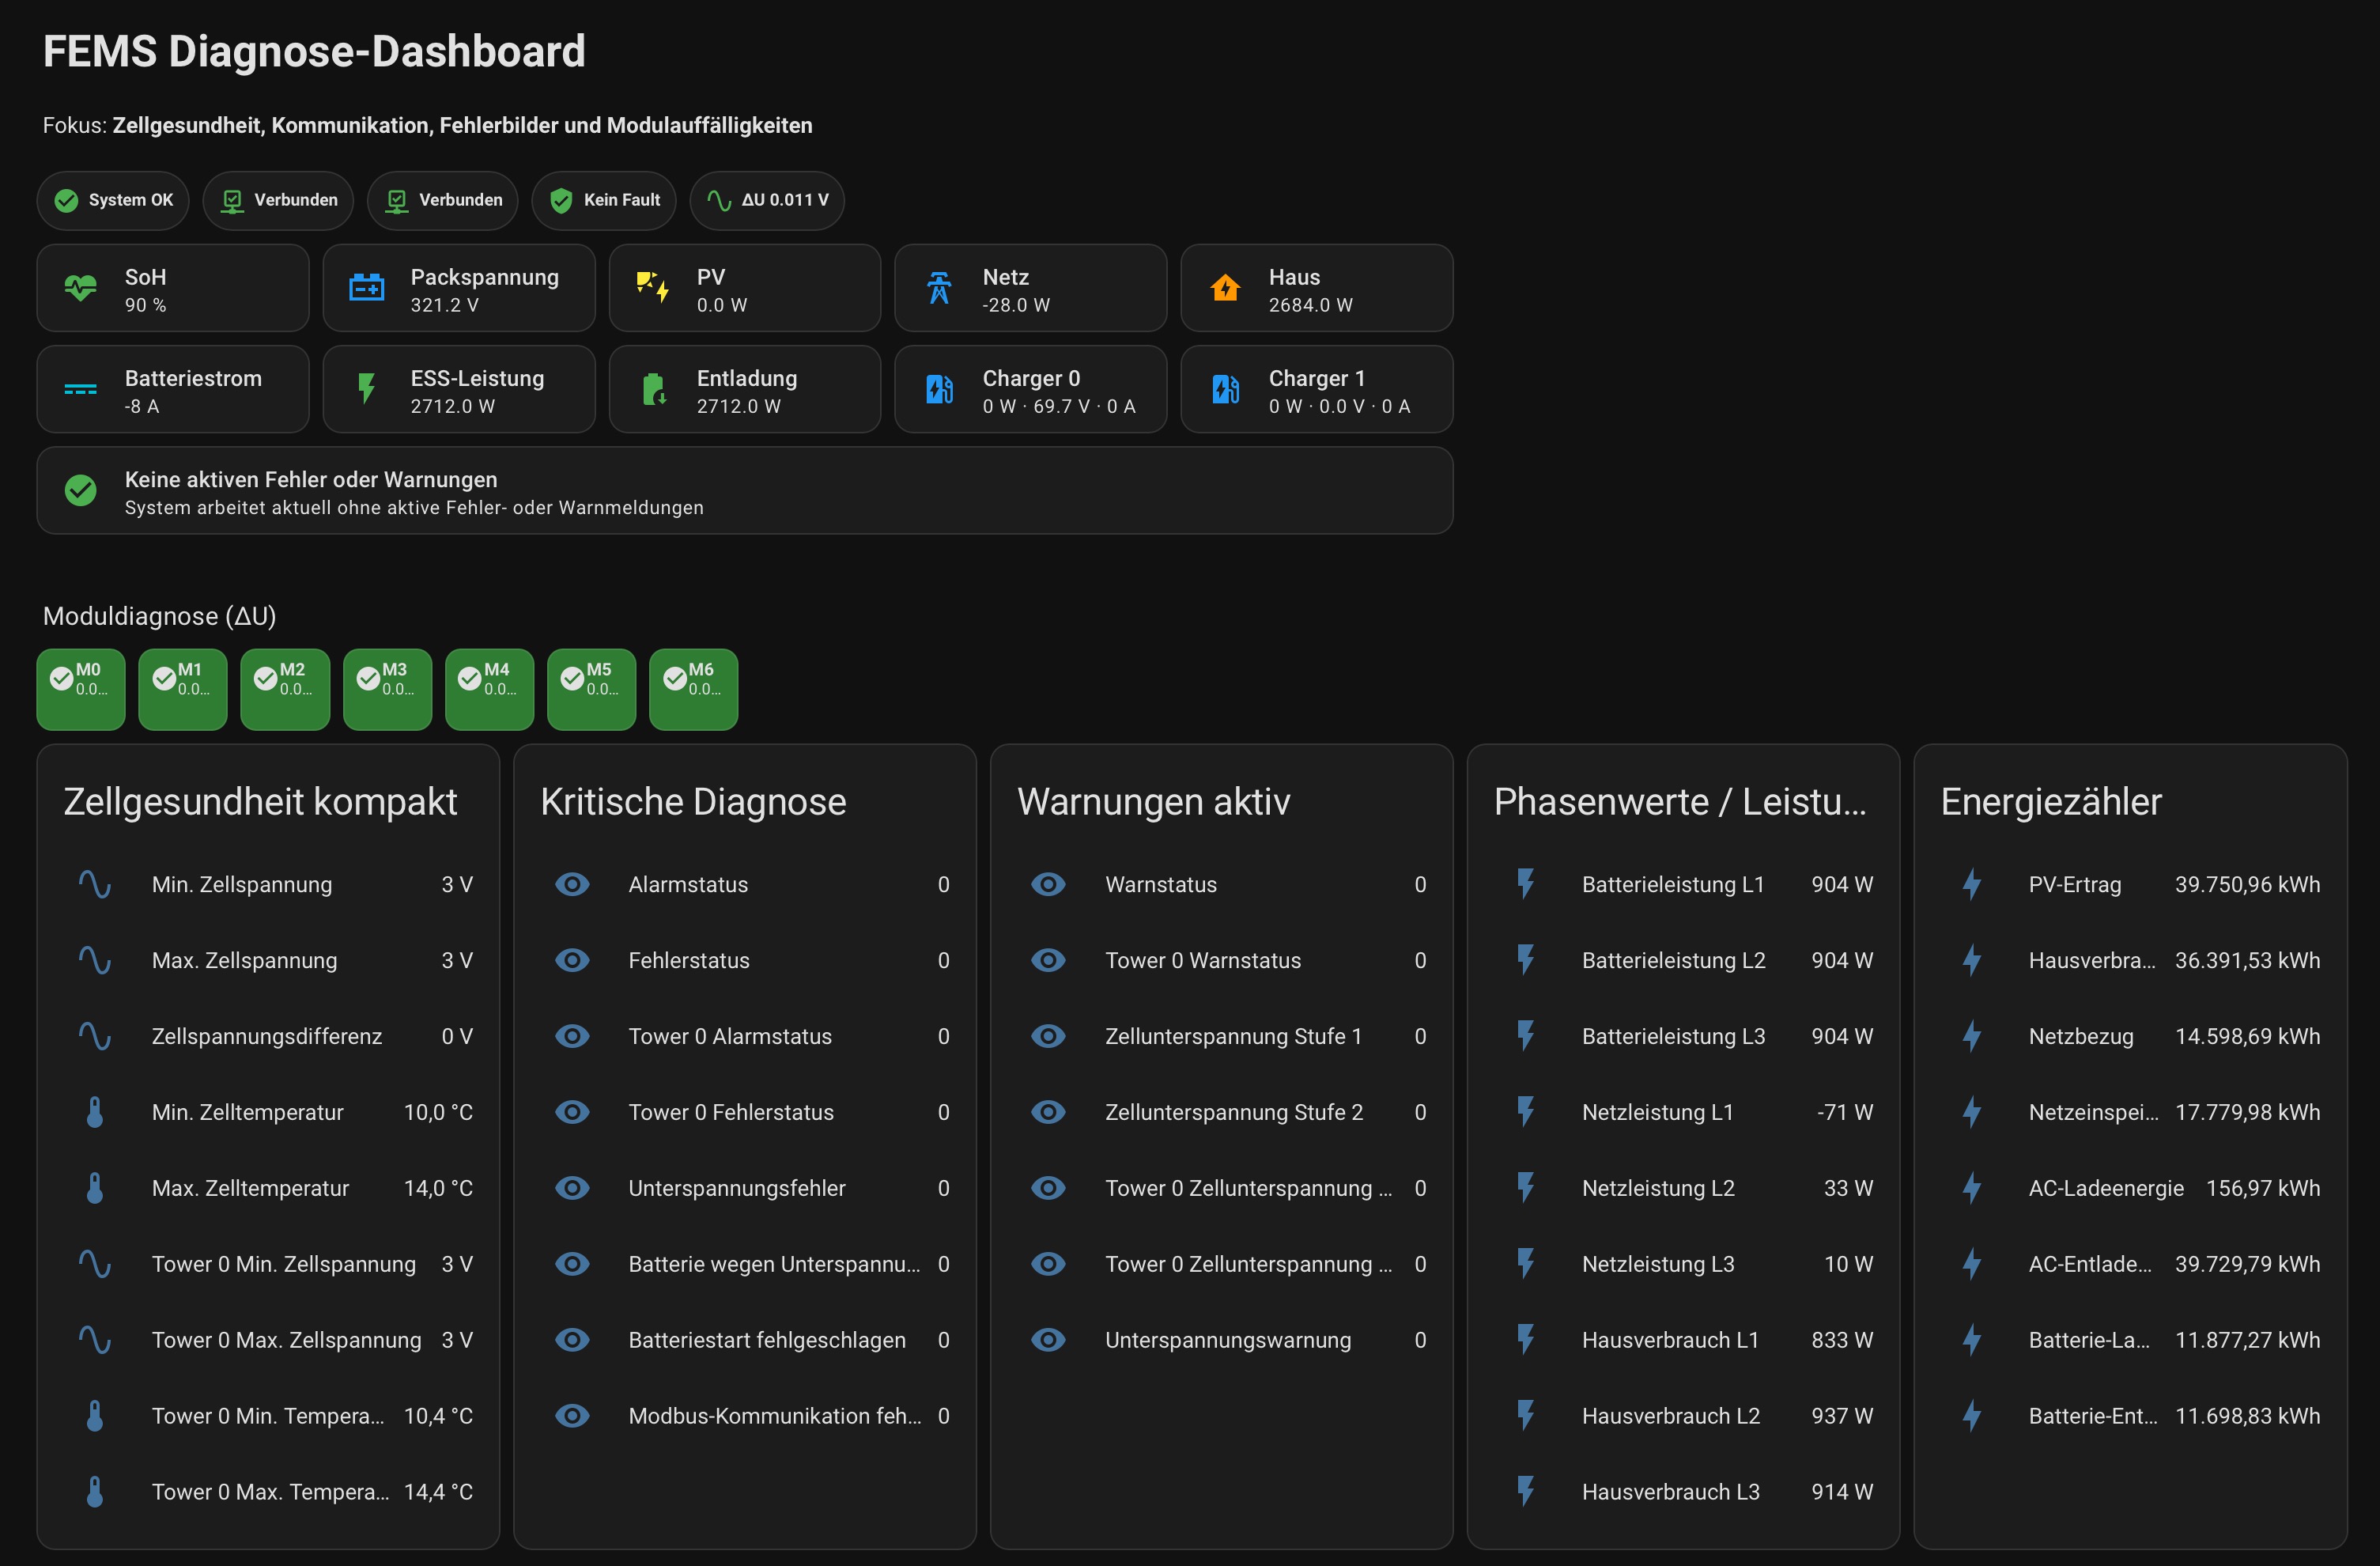Viewport: 2380px width, 1566px height.
Task: Click the Charger 0 station icon
Action: [x=938, y=390]
